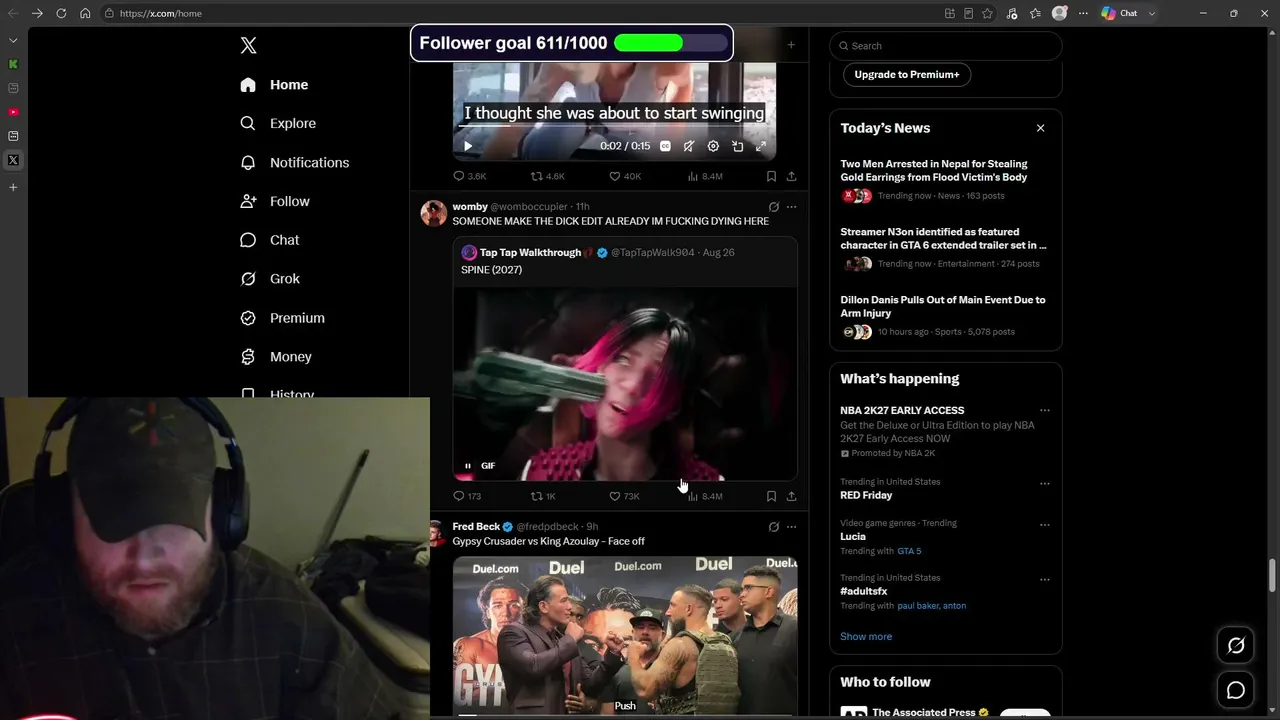Click Show more under What's happening
1280x720 pixels.
(x=866, y=636)
